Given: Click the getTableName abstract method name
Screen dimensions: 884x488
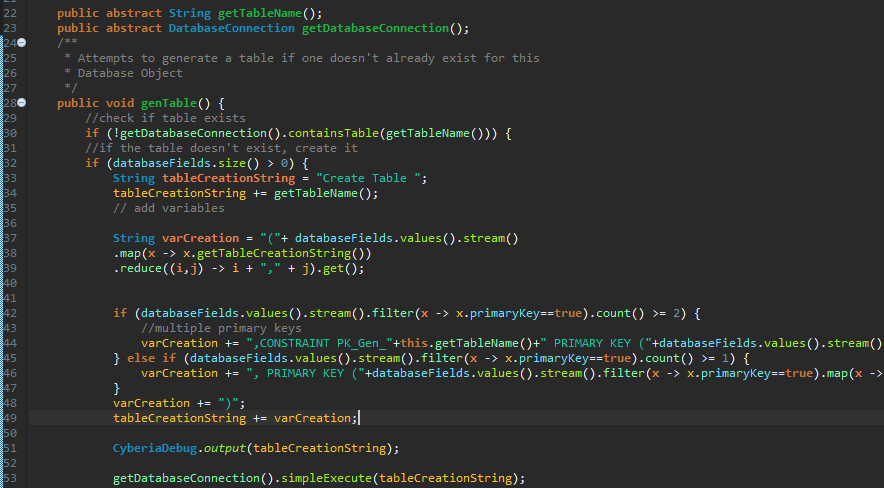Looking at the screenshot, I should click(260, 13).
